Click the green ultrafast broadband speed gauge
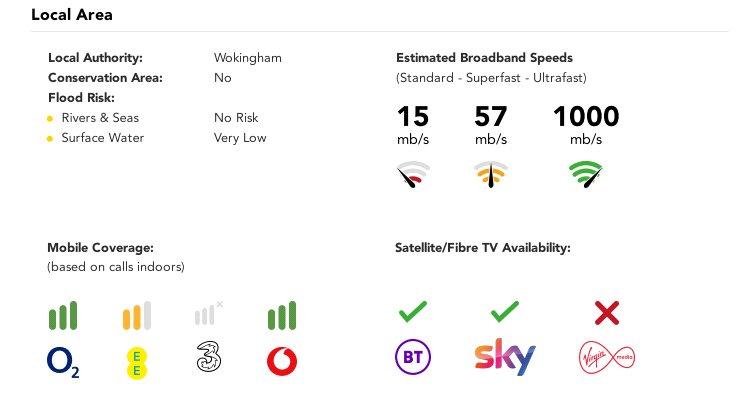 point(586,174)
